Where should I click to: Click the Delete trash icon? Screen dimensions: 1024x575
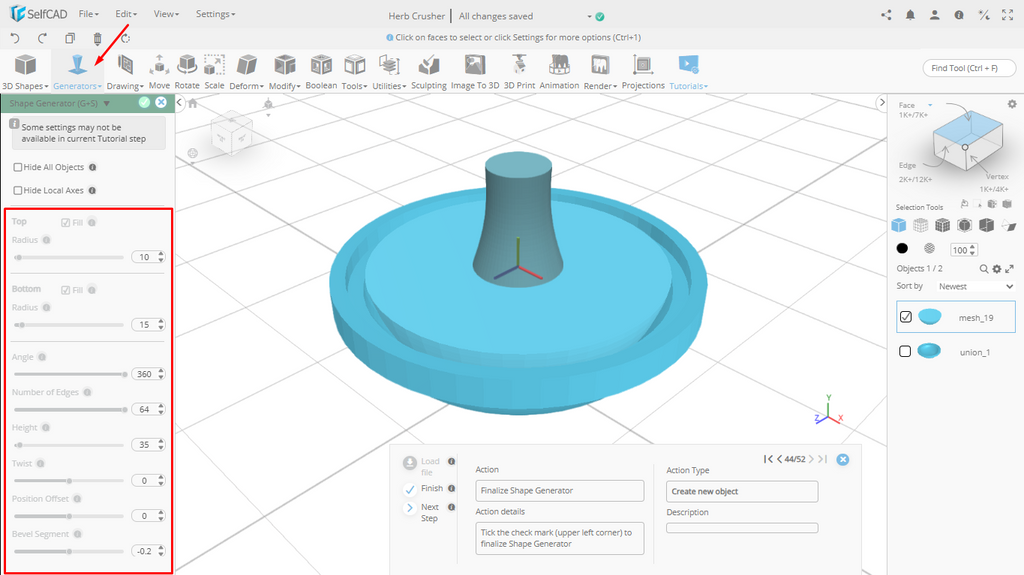click(x=97, y=39)
